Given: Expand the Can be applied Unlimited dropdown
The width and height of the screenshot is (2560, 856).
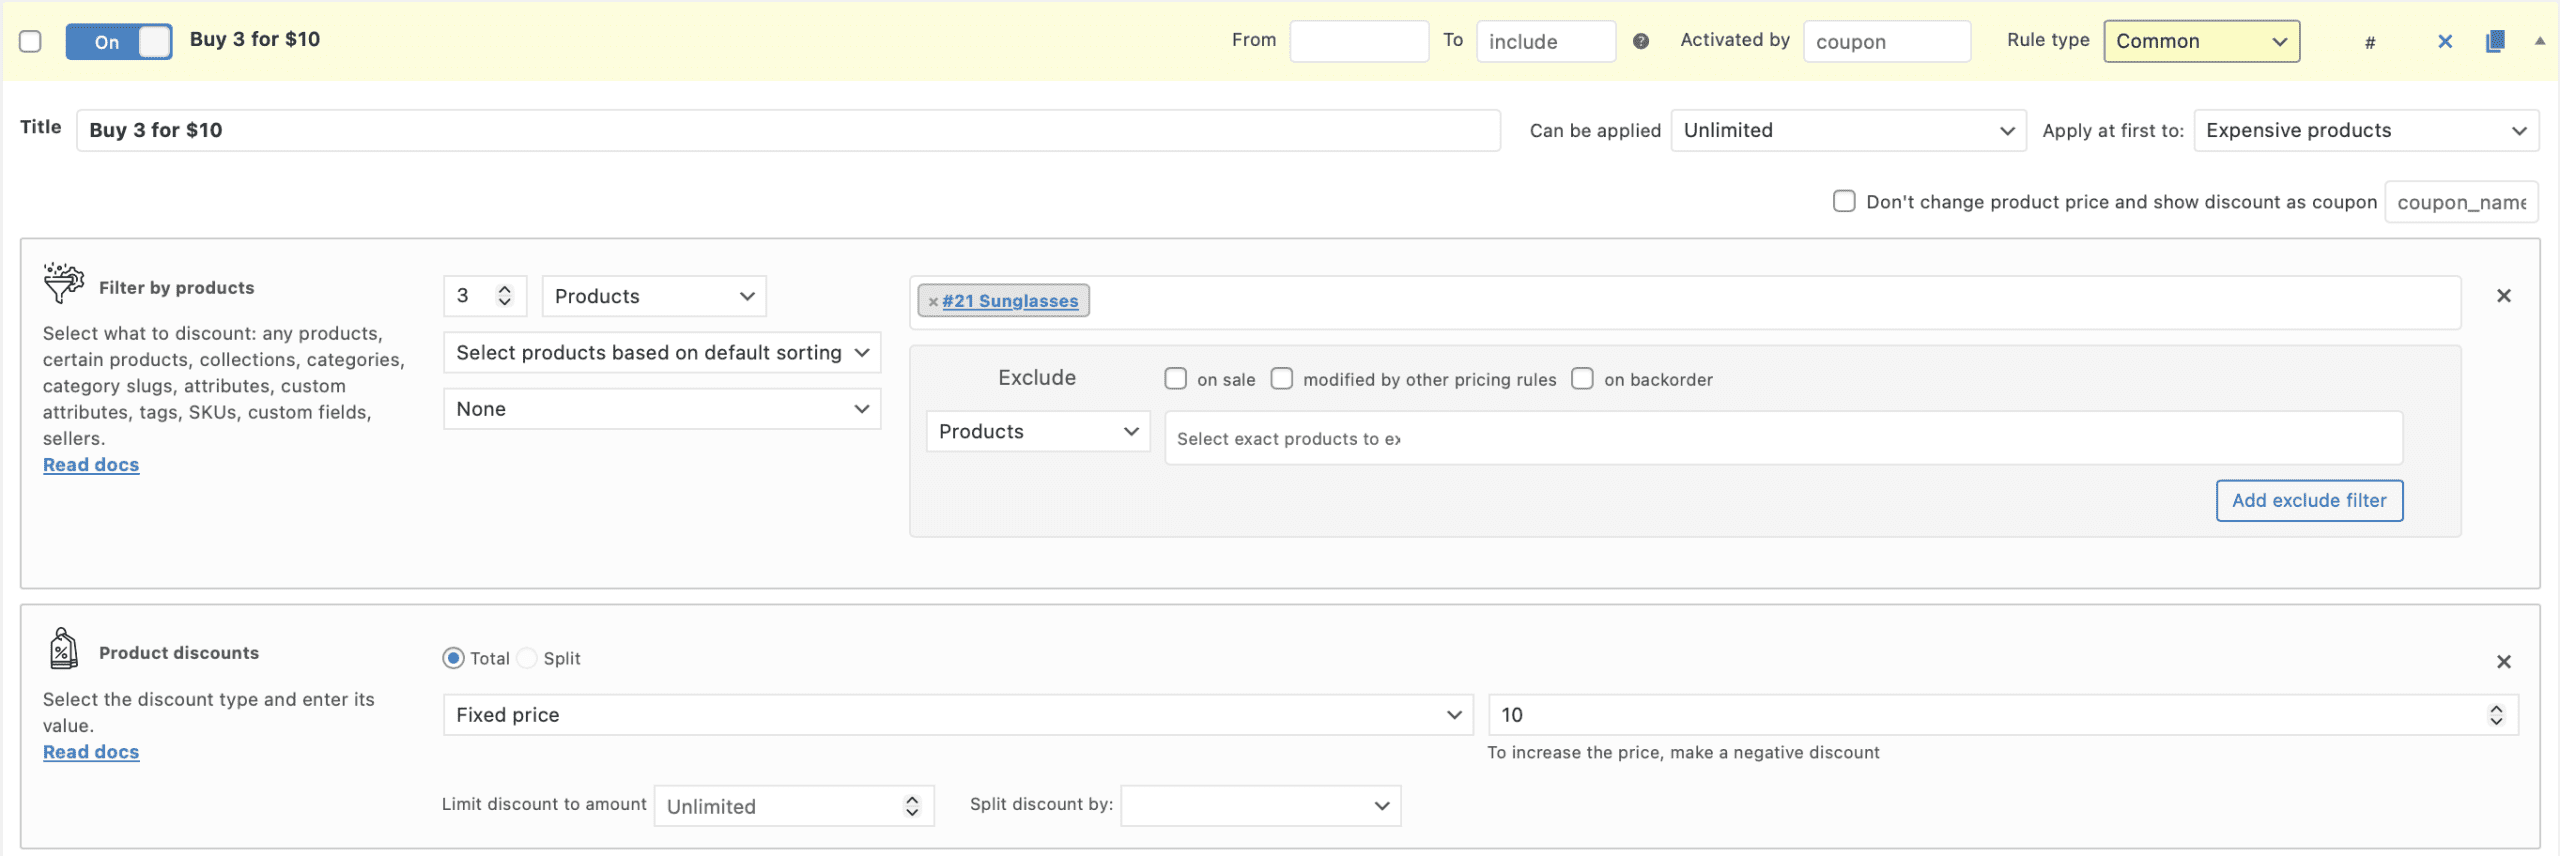Looking at the screenshot, I should click(x=1847, y=131).
